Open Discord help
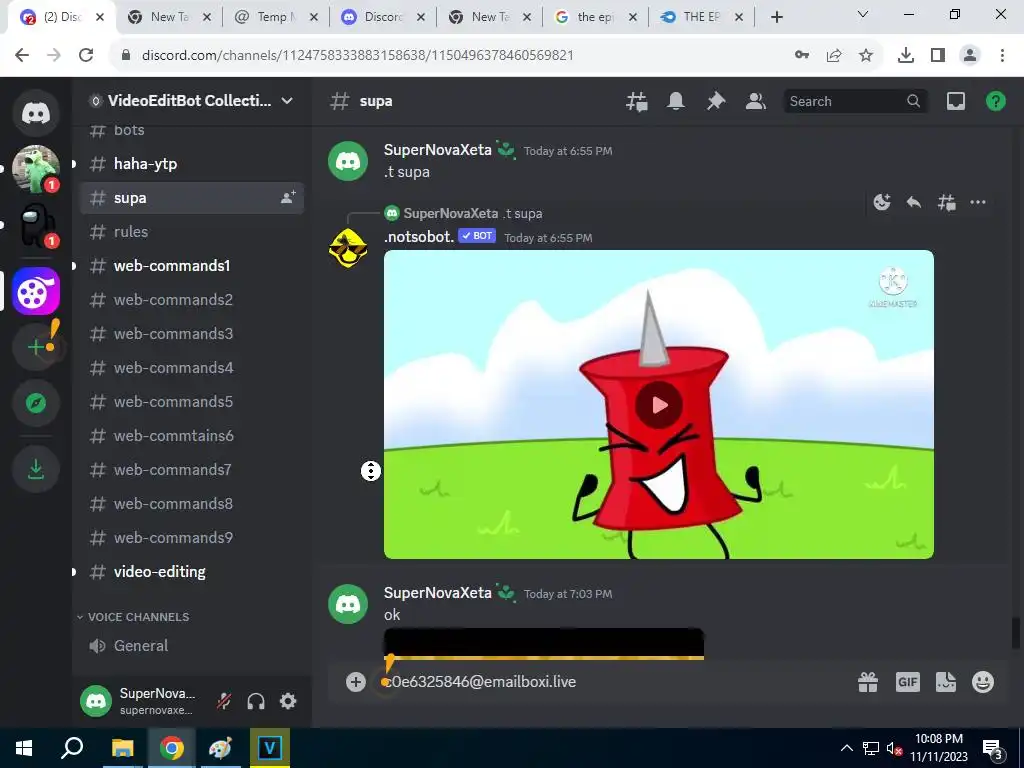This screenshot has height=768, width=1024. (996, 101)
